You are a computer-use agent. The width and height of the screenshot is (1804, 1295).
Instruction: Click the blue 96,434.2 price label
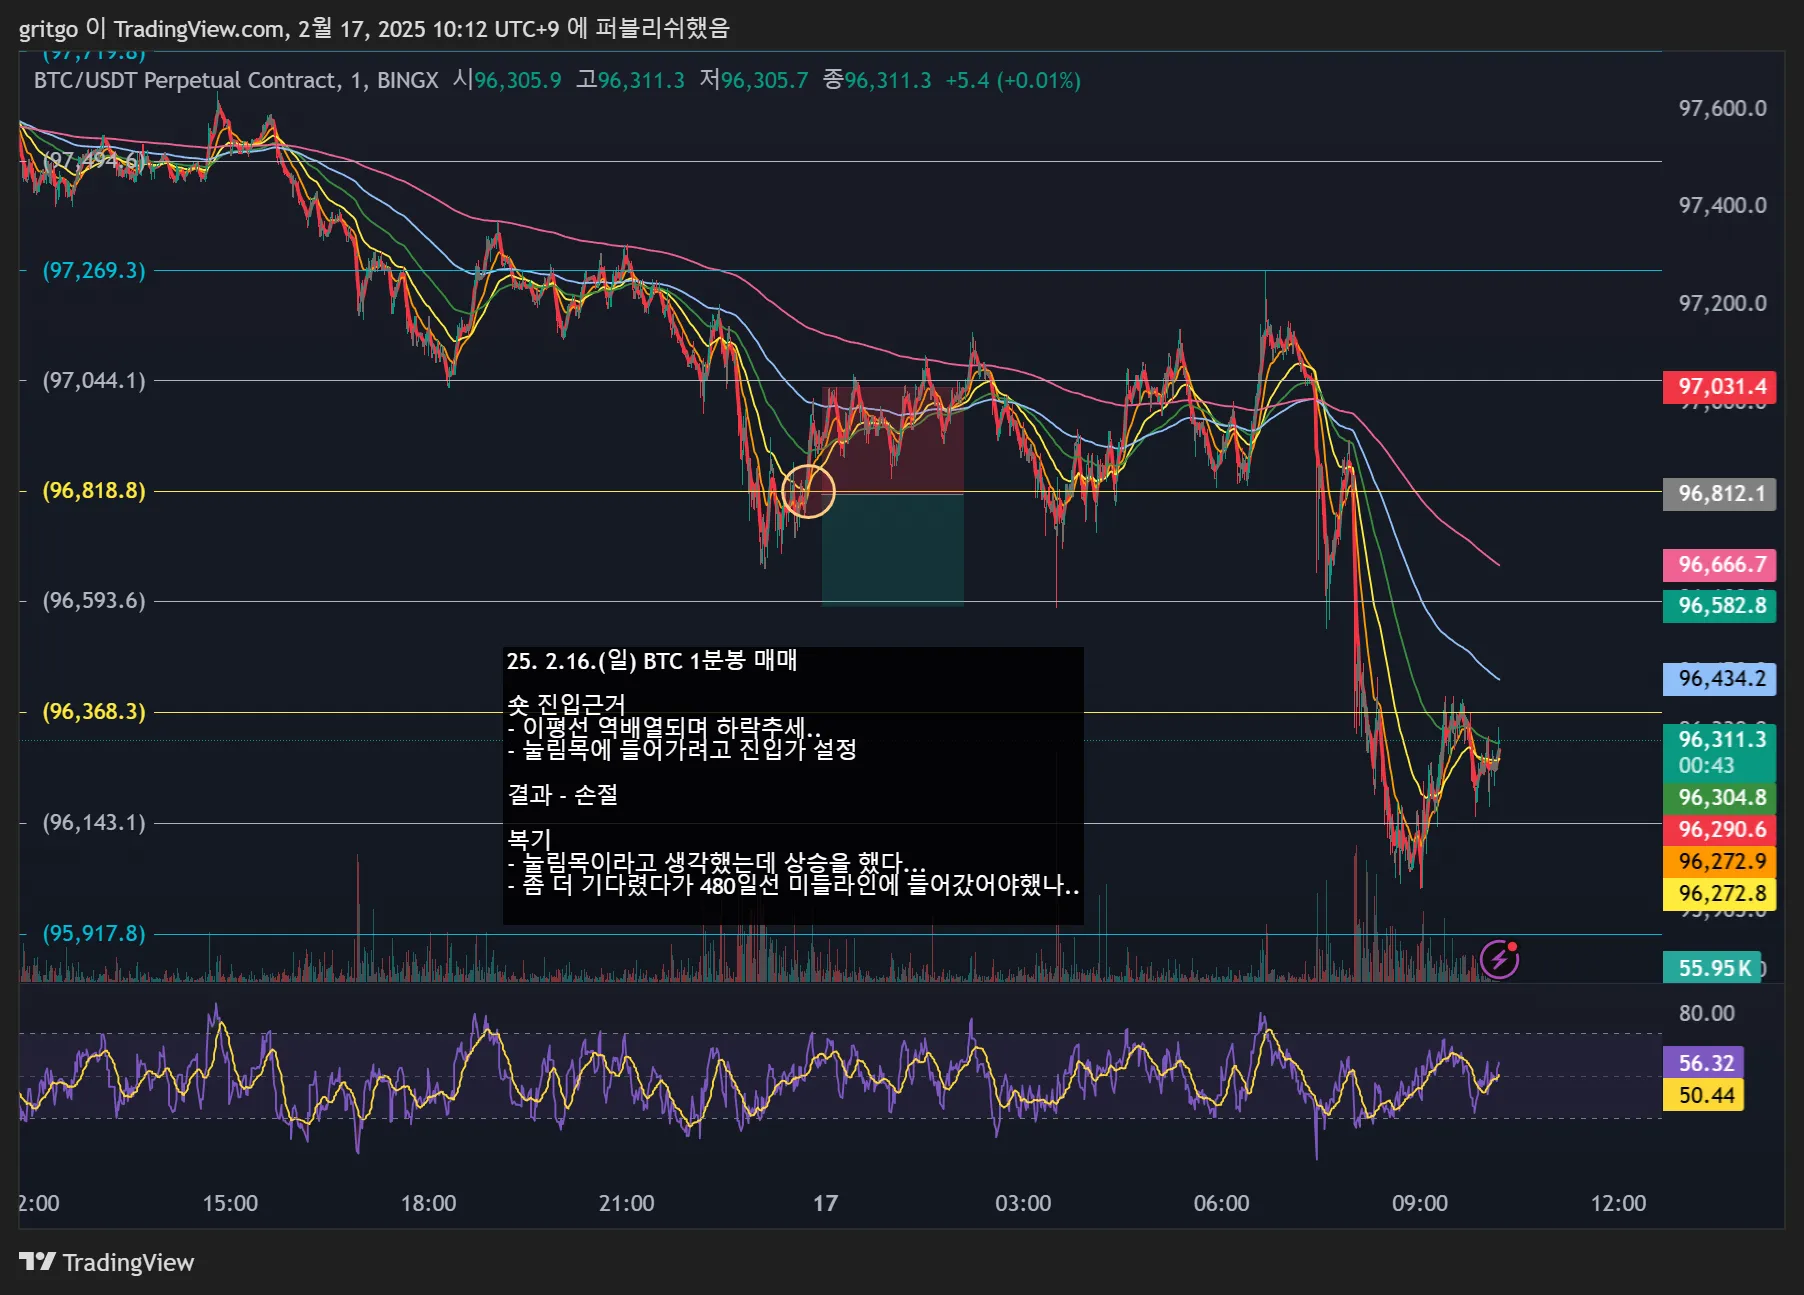click(x=1720, y=679)
